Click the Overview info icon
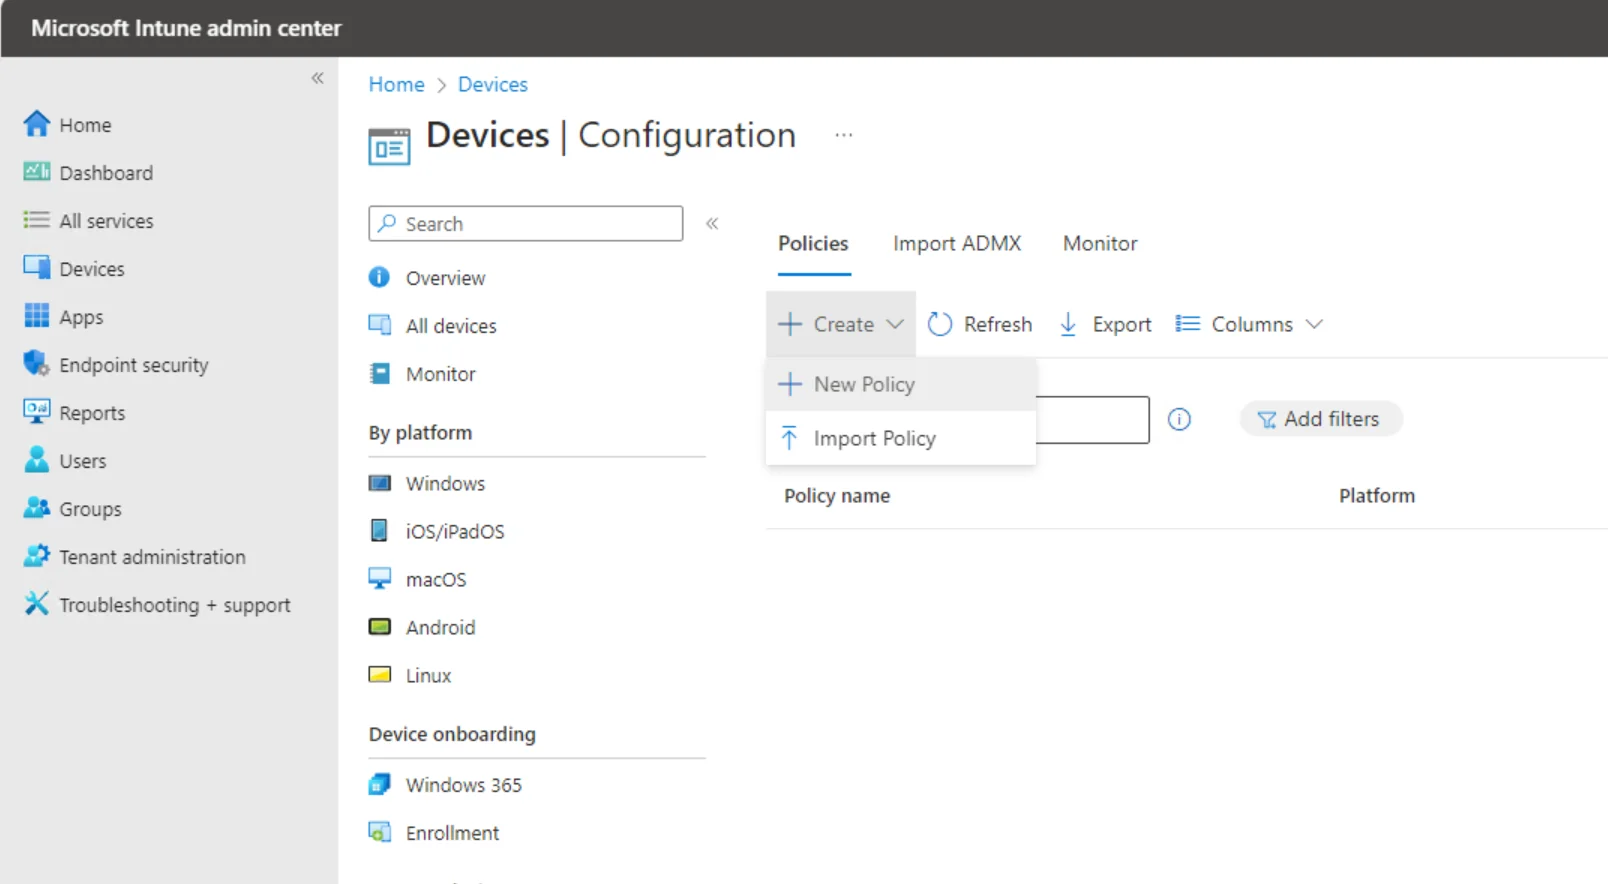Screen dimensions: 1608x884 [x=379, y=277]
